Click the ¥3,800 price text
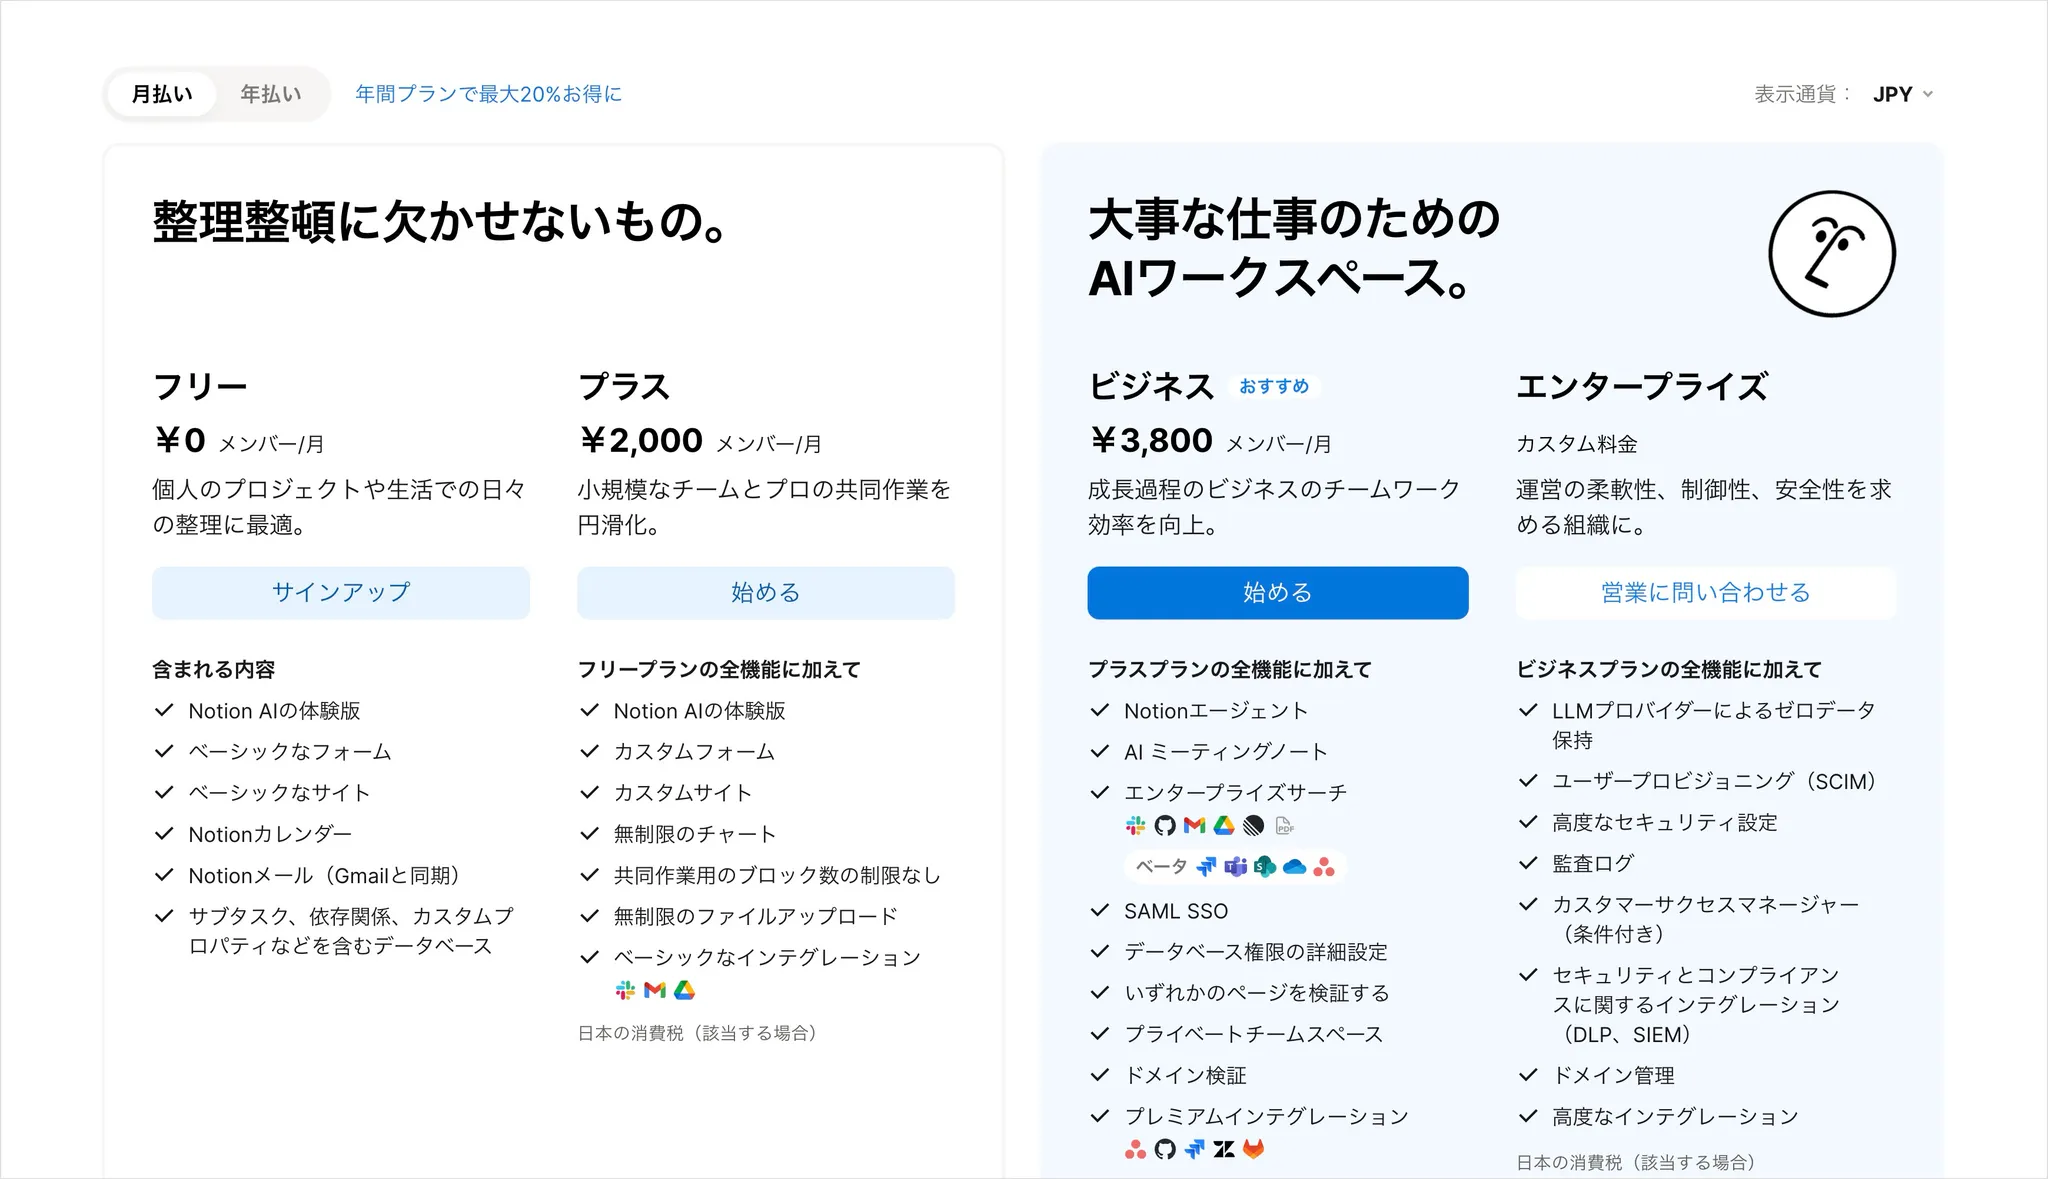 click(x=1151, y=441)
